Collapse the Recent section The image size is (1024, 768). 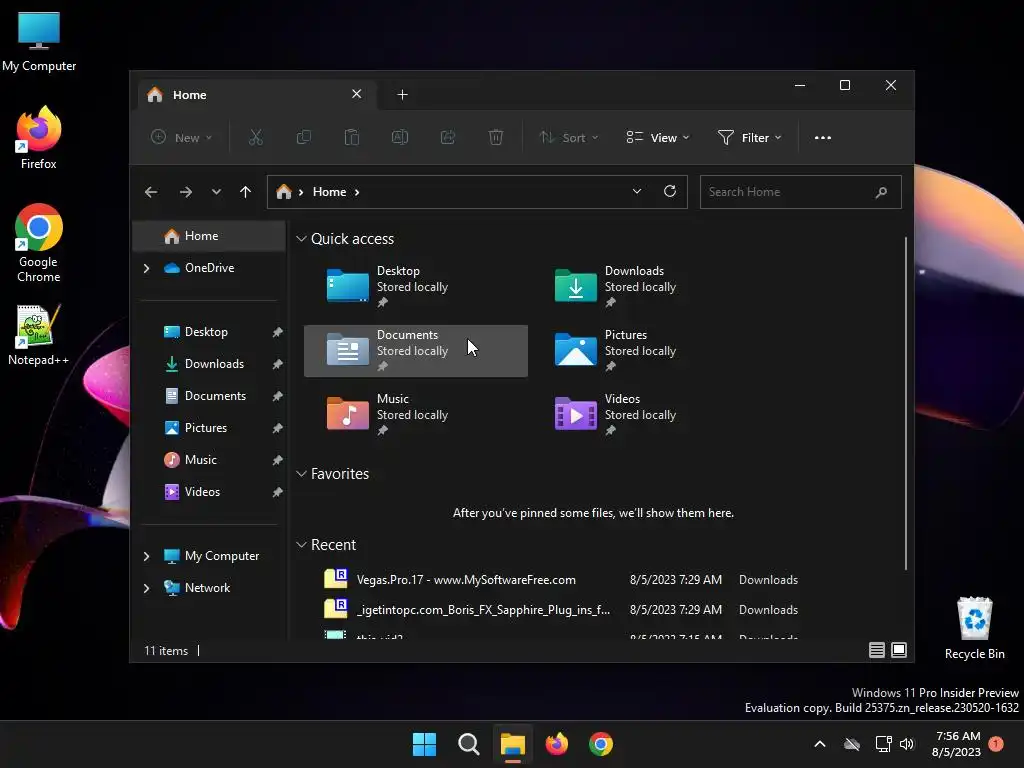pos(301,544)
